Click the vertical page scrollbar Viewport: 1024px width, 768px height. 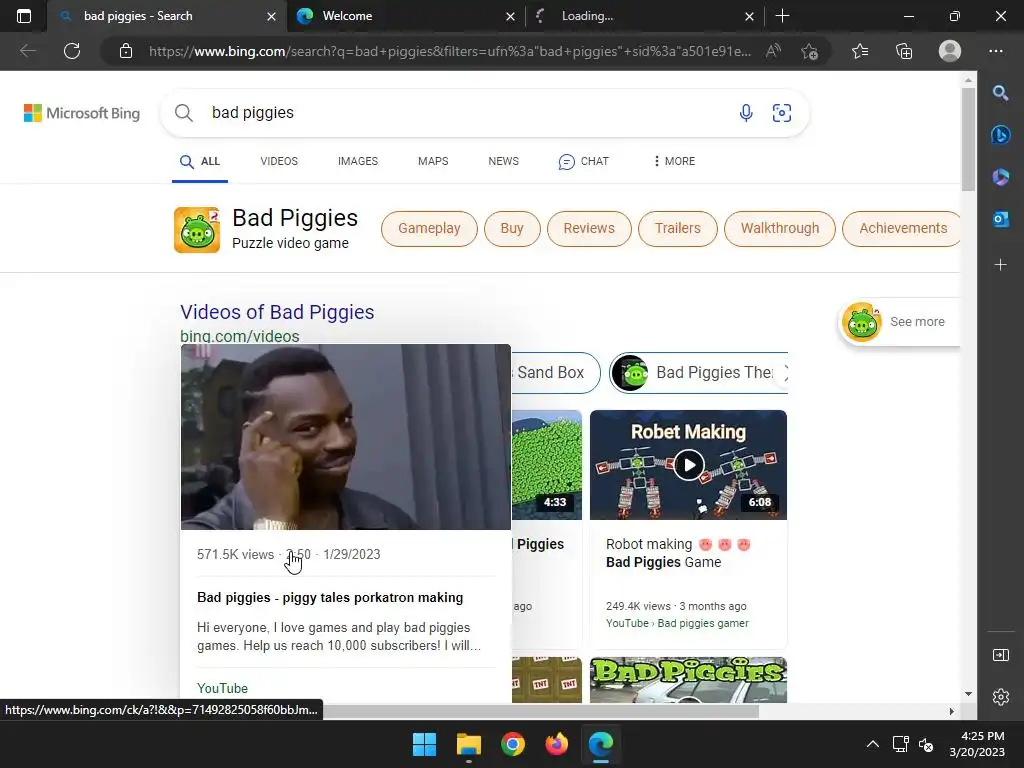968,138
